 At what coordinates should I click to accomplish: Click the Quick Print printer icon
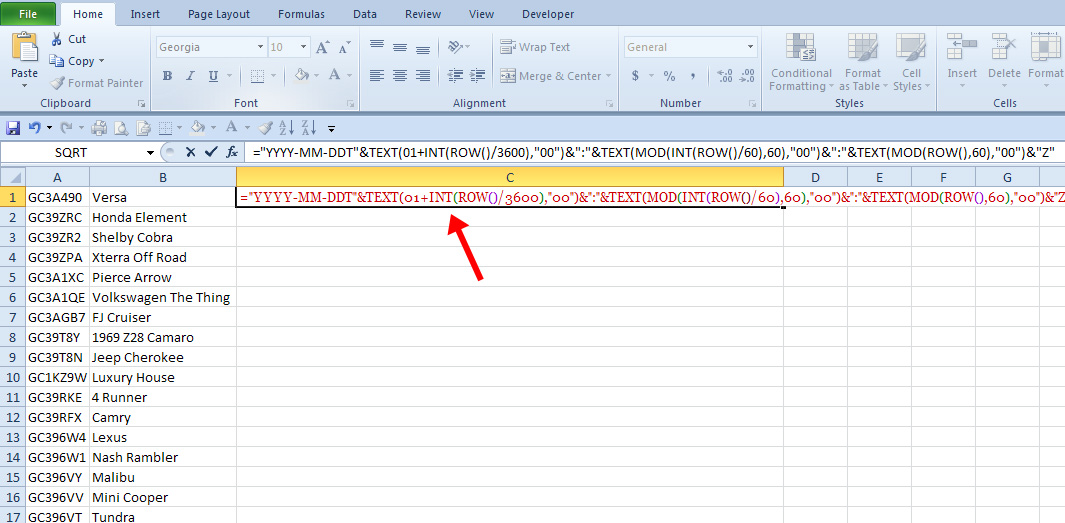[x=99, y=127]
